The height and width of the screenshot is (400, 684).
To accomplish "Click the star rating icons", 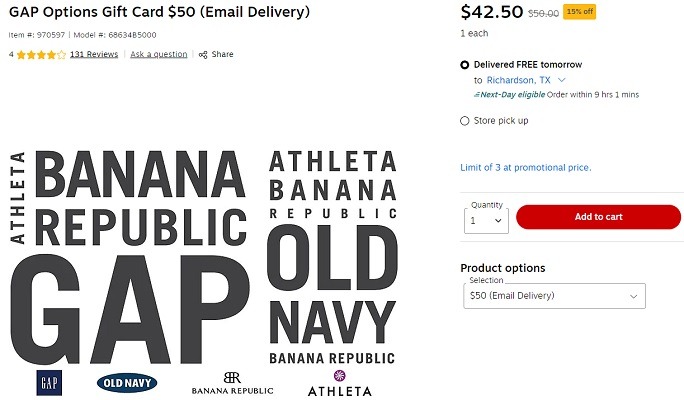I will 41,55.
